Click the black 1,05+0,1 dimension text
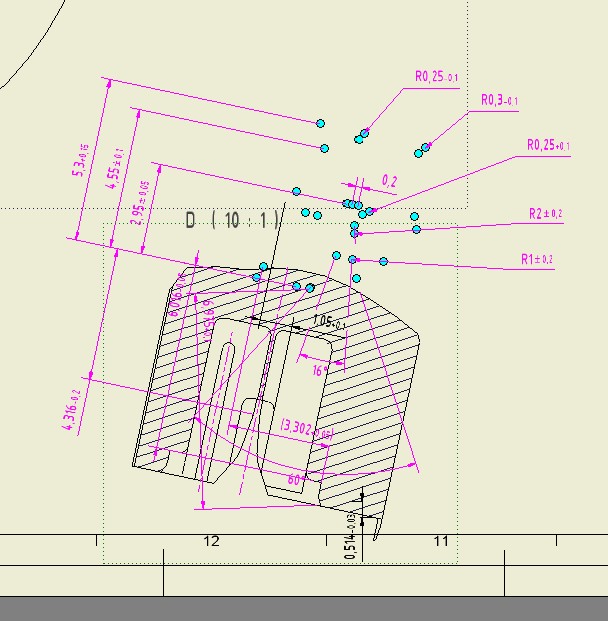This screenshot has height=621, width=608. pos(329,322)
